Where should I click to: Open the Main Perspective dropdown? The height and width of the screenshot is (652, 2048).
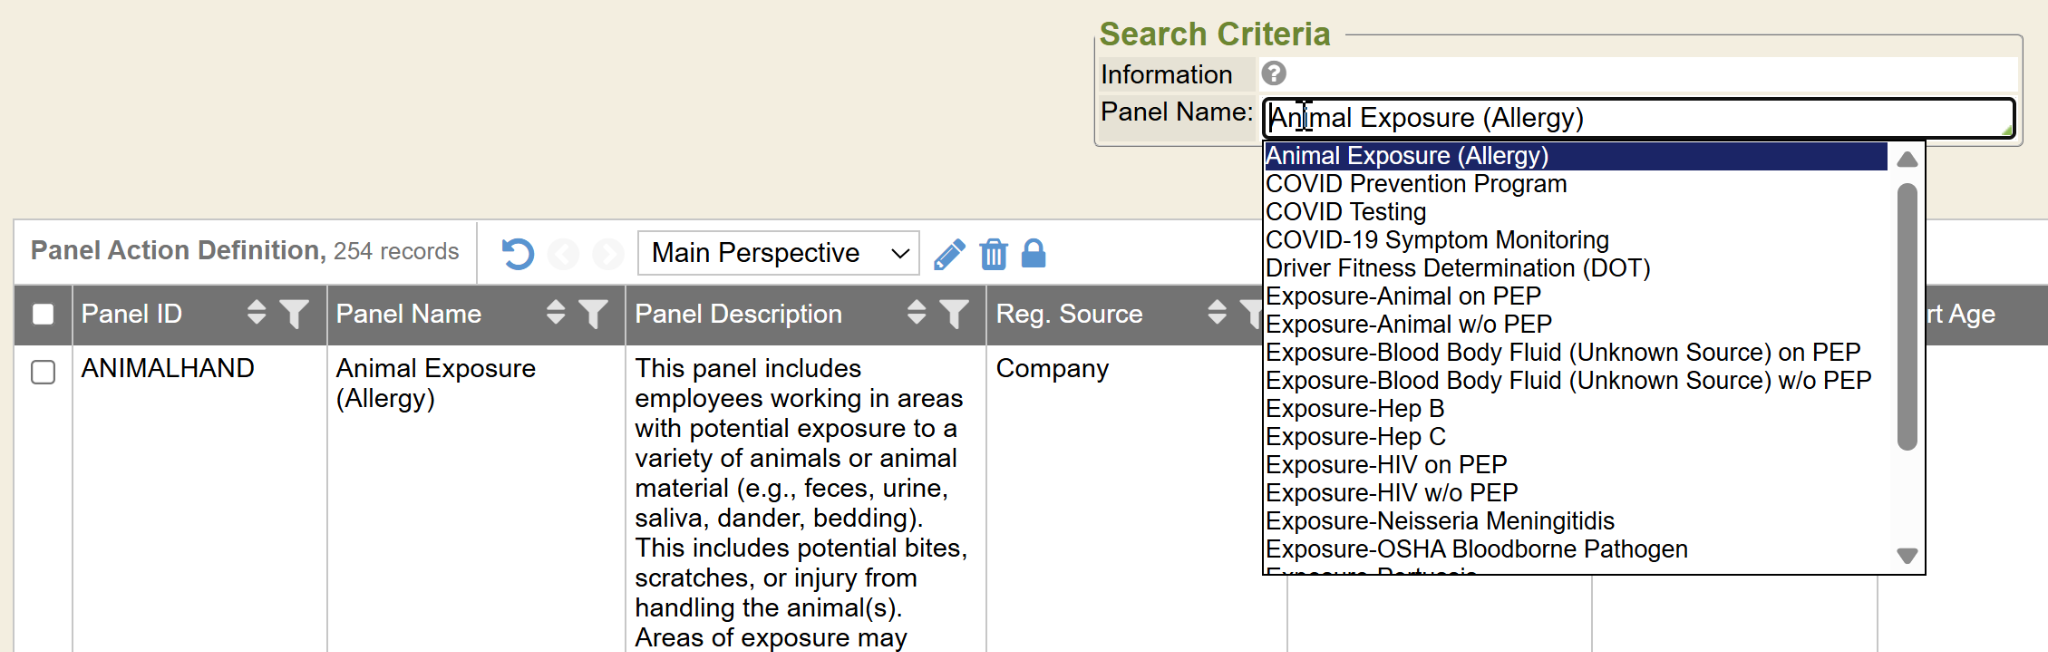click(x=778, y=254)
